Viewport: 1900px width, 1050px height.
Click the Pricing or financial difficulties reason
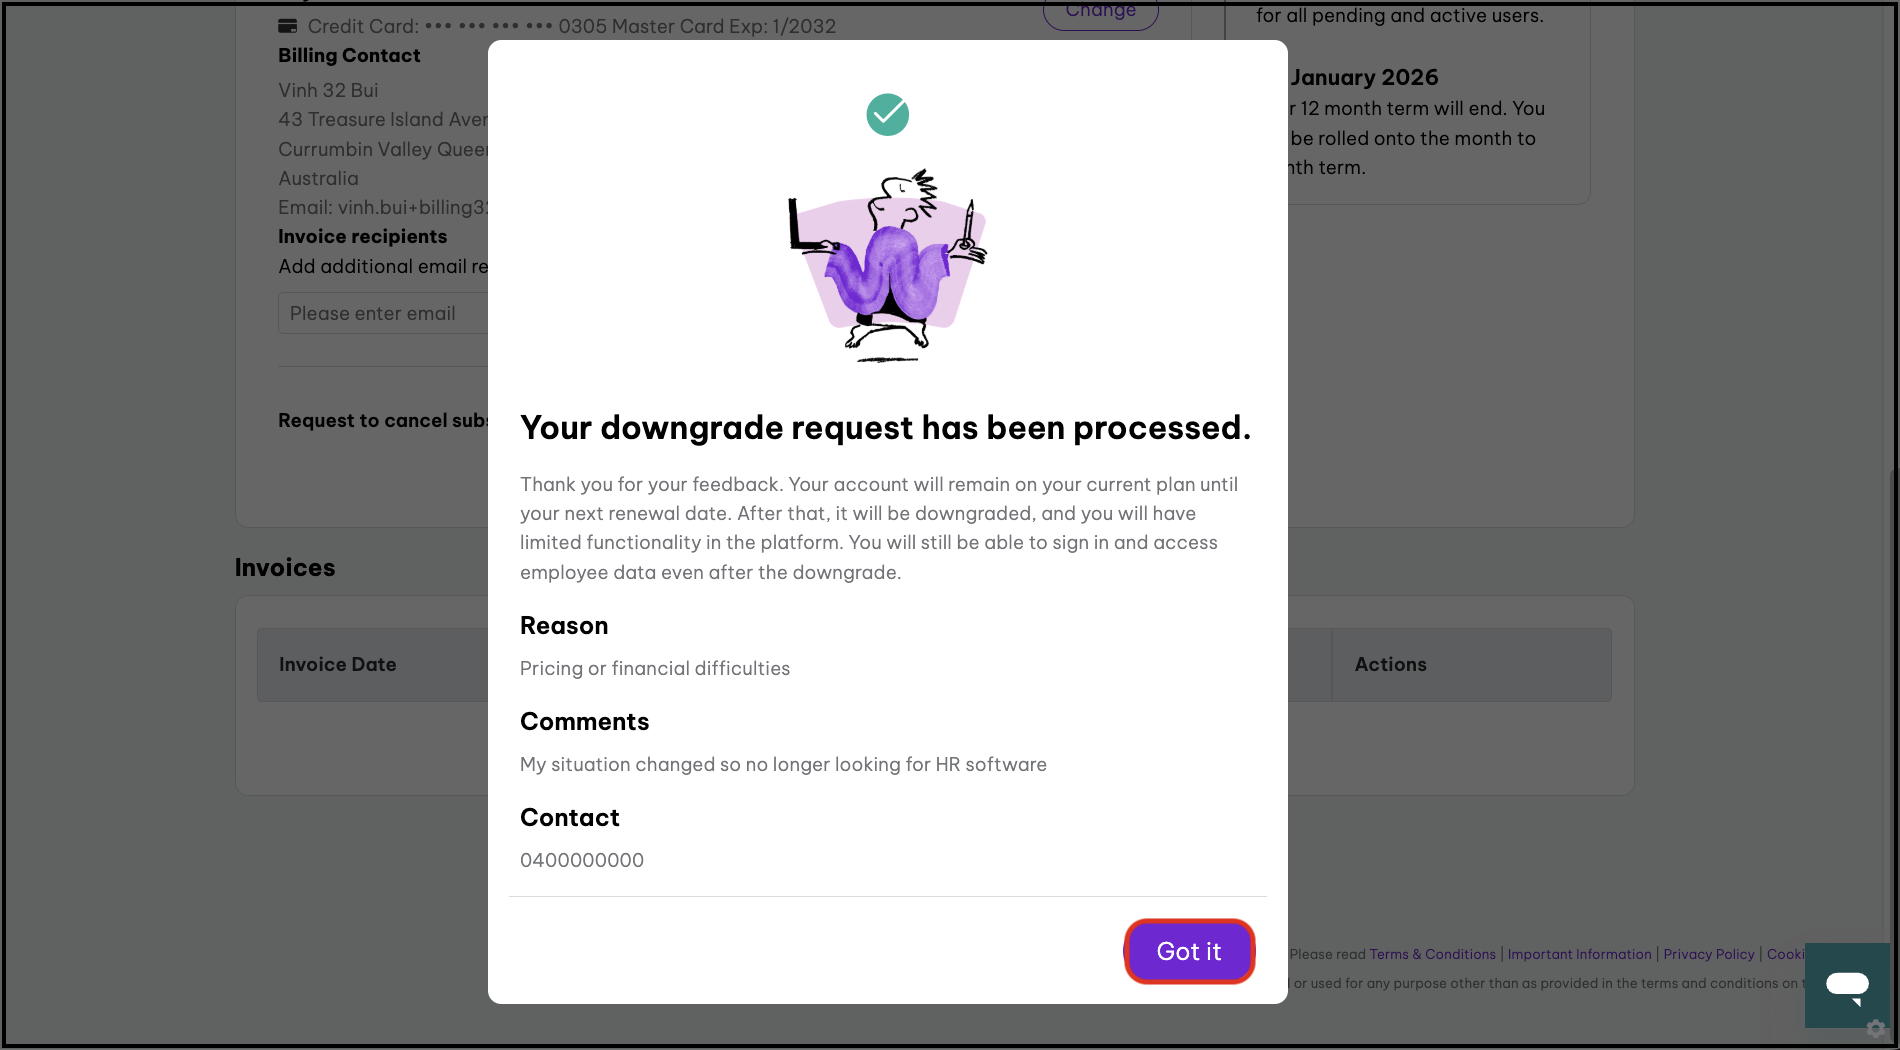point(655,668)
